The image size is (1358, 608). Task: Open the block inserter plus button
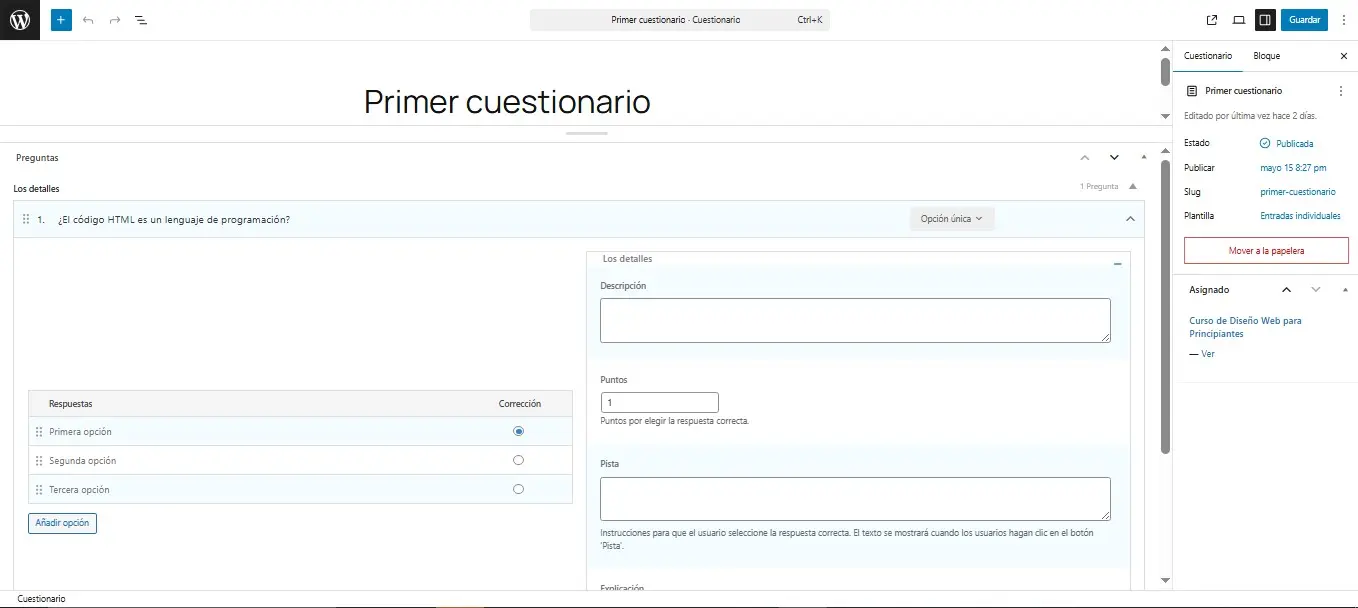pos(61,20)
